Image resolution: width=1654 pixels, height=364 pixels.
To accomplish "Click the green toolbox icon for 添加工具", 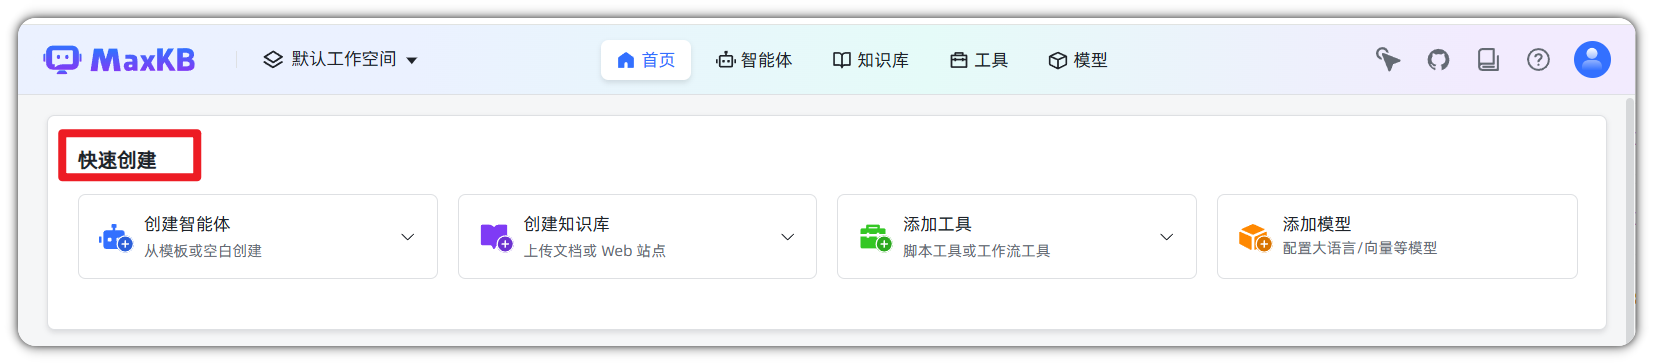I will click(875, 237).
